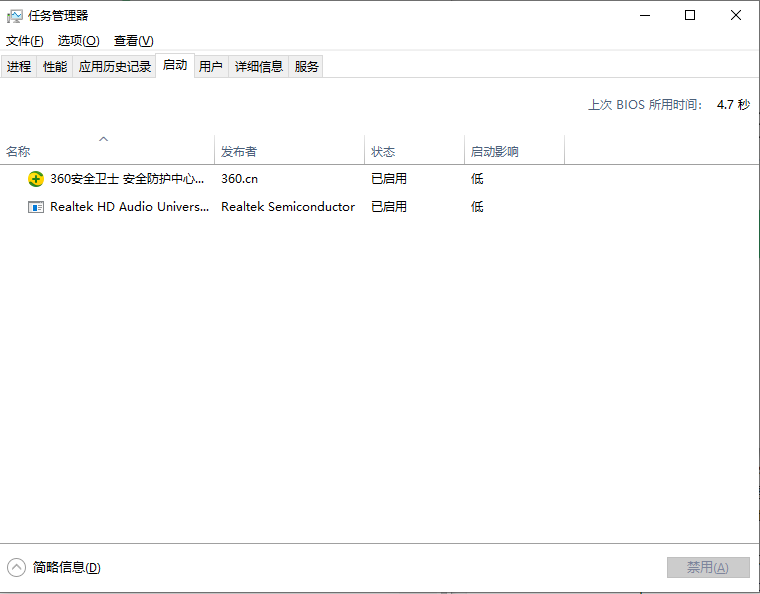The image size is (760, 594).
Task: Click 低 startup impact in the Realtek row
Action: click(477, 207)
